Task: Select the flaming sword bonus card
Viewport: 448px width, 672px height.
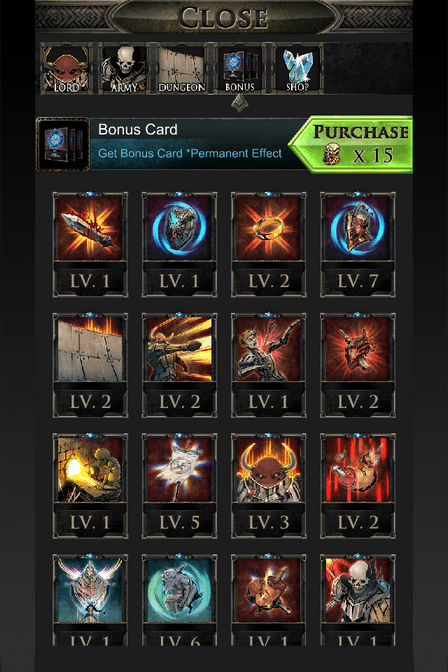Action: click(x=90, y=244)
